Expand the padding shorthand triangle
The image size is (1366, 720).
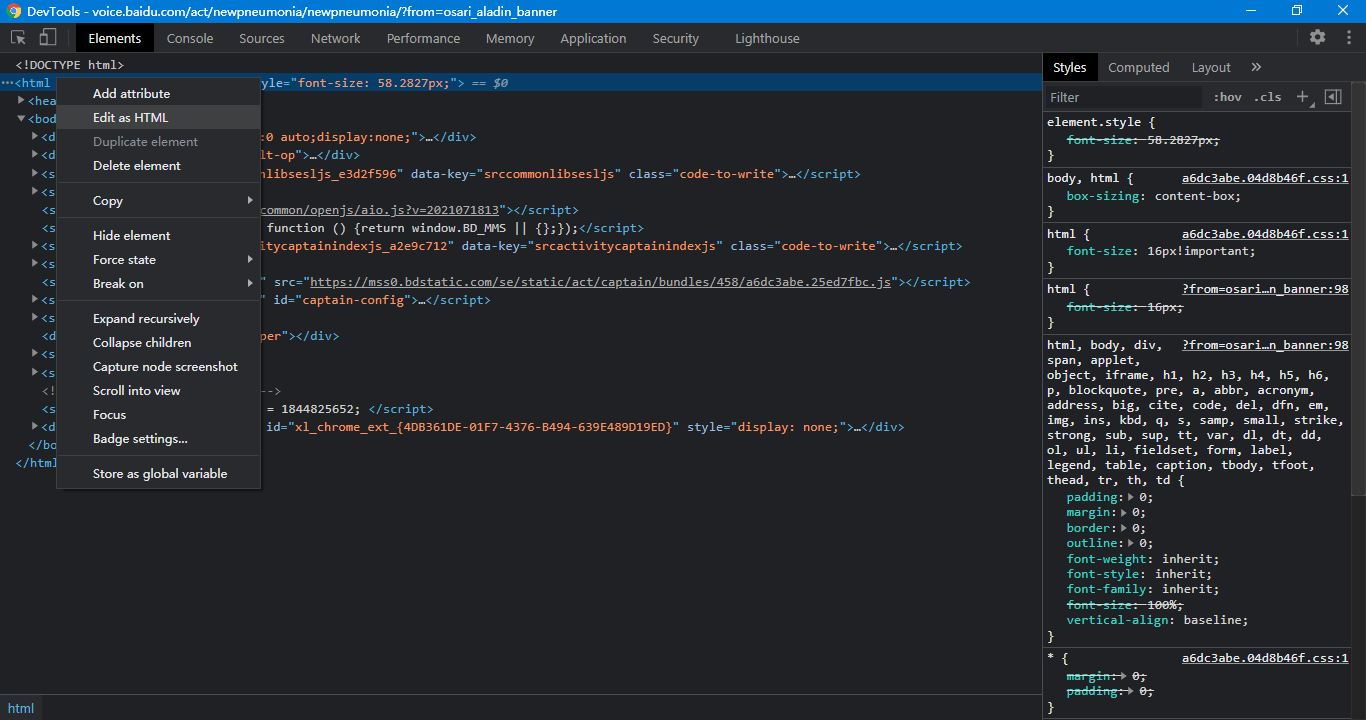click(1131, 497)
